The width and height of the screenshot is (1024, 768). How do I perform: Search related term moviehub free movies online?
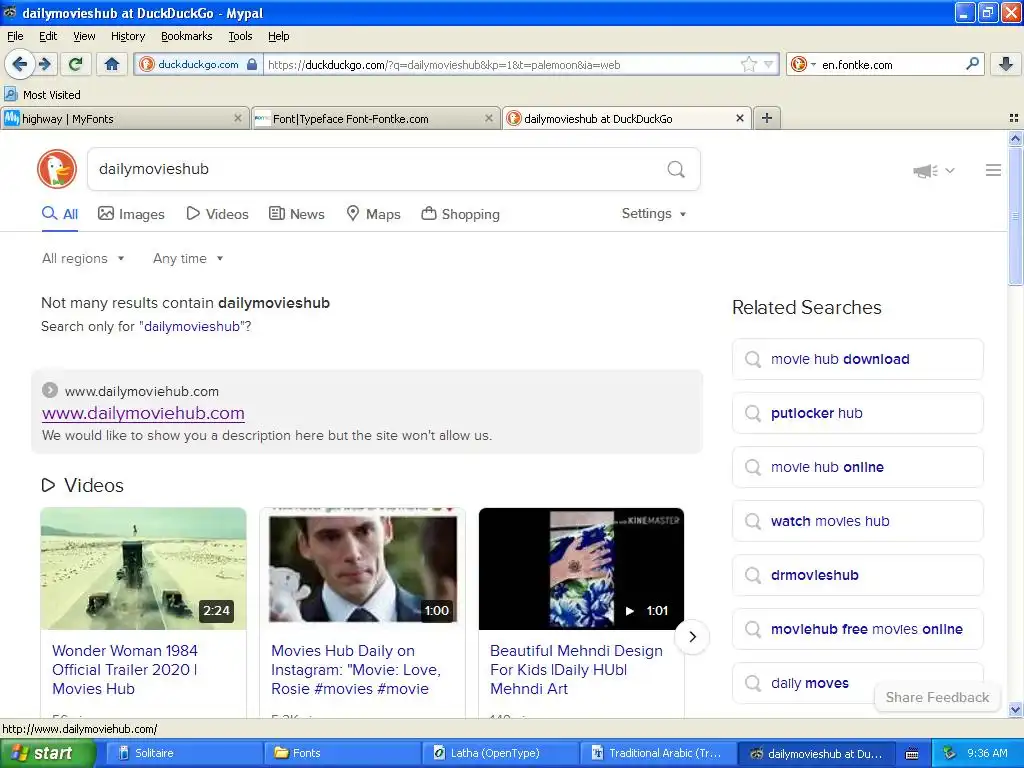pos(857,630)
